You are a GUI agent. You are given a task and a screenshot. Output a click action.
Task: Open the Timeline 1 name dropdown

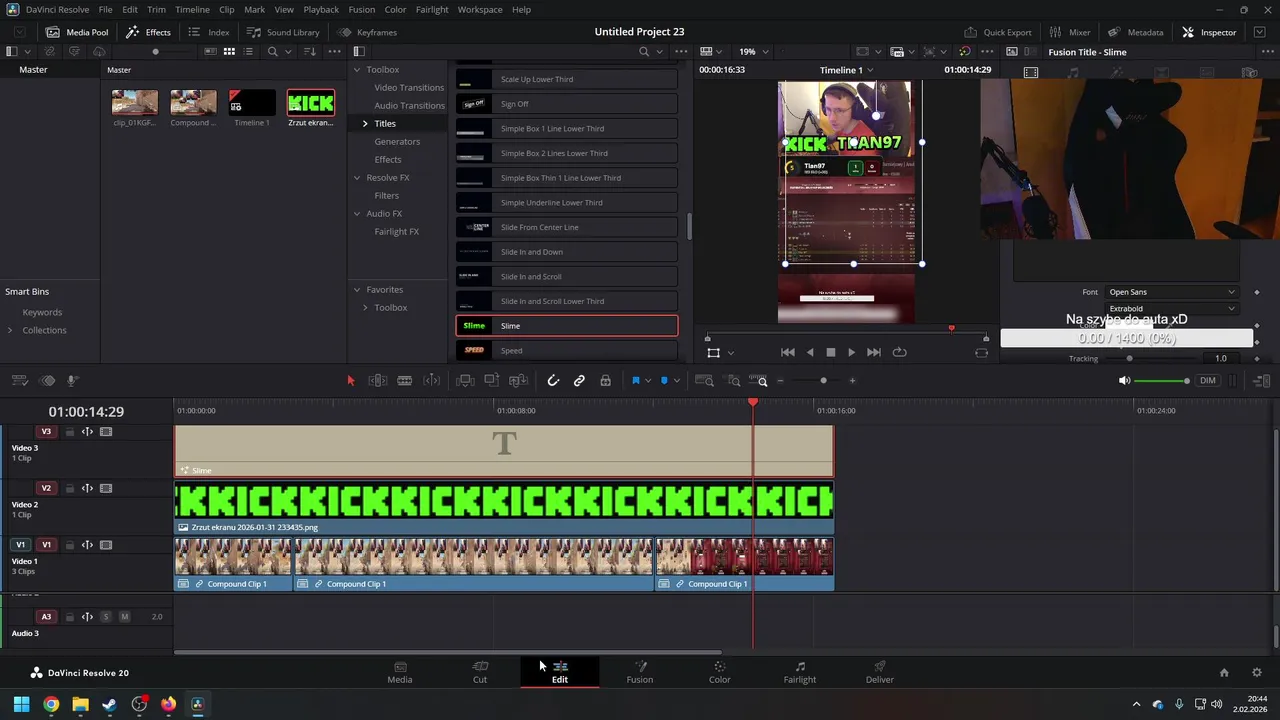point(846,70)
